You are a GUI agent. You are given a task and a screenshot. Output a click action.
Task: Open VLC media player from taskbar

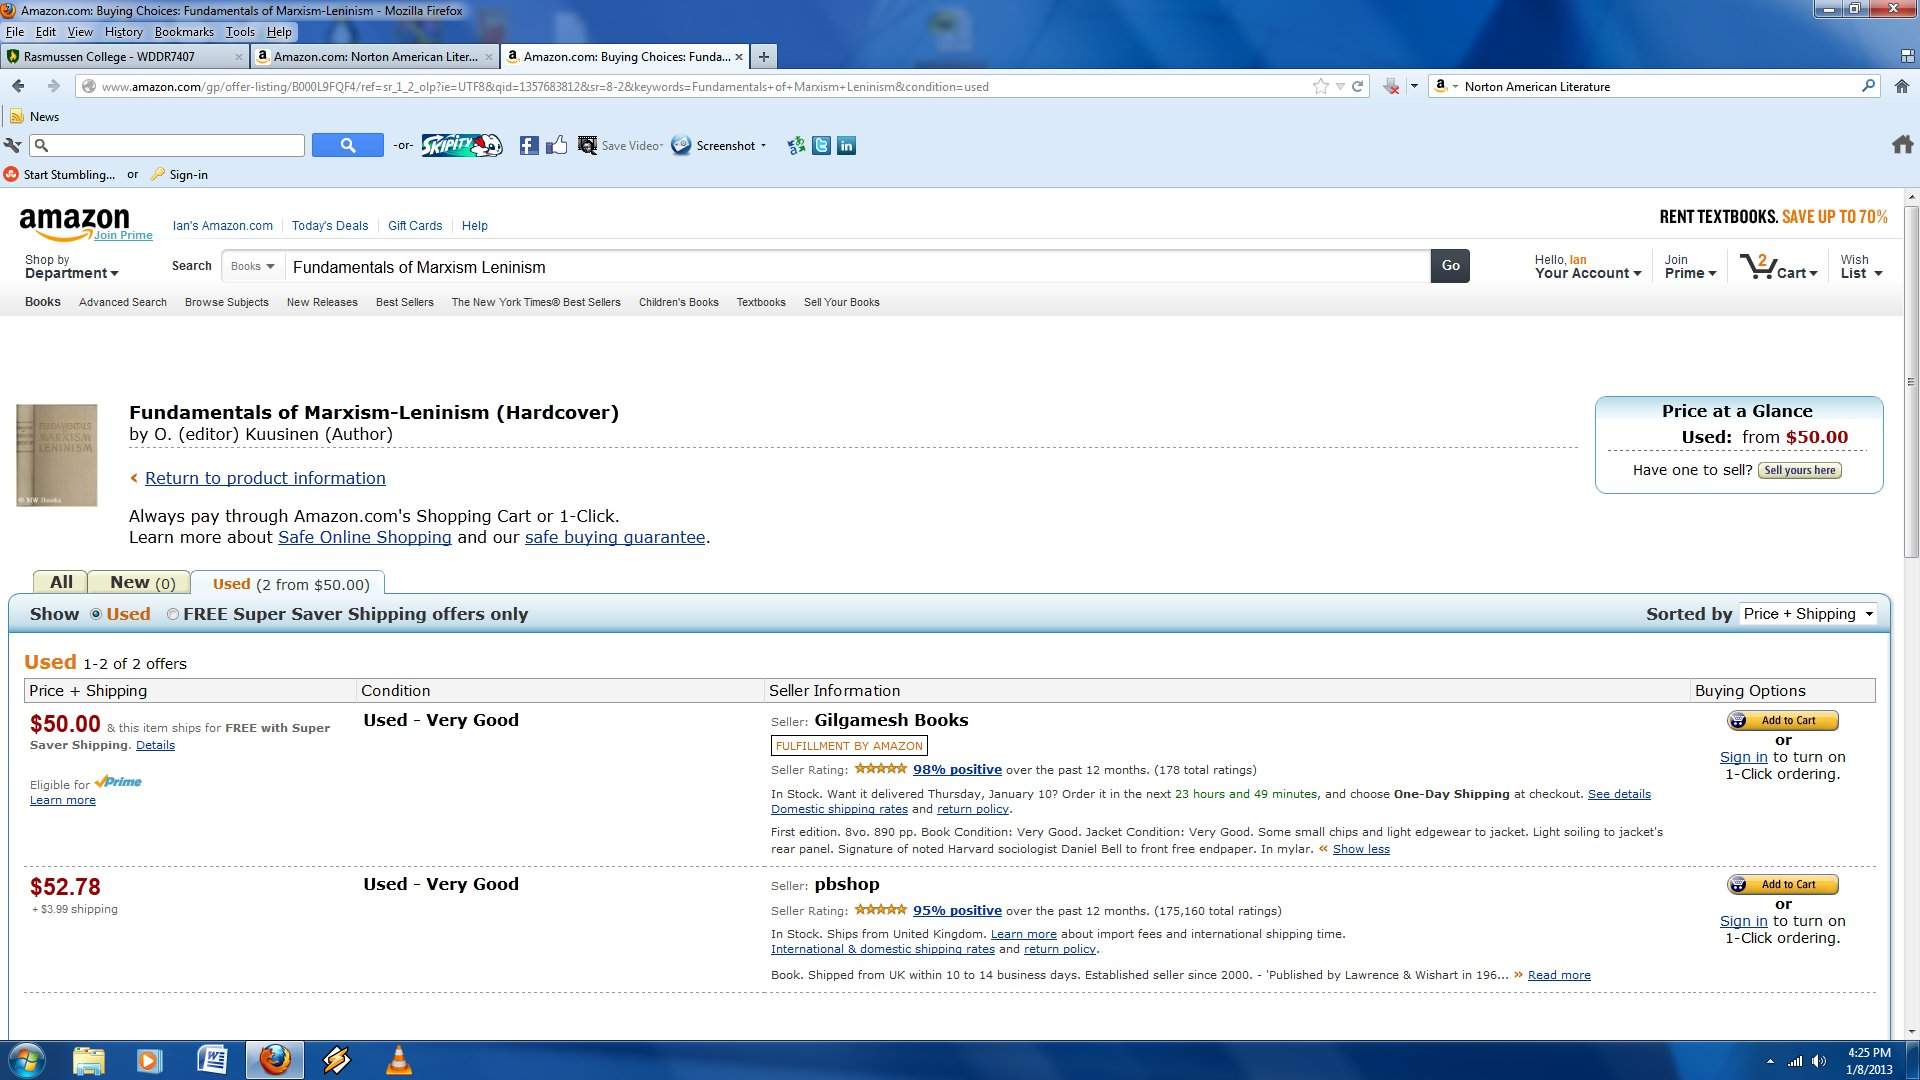(398, 1060)
